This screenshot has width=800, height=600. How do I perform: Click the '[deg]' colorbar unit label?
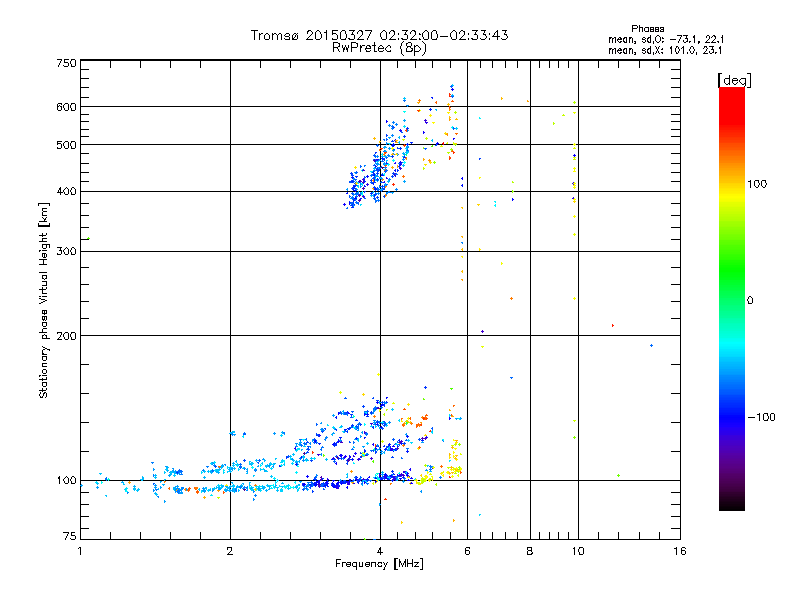[734, 80]
